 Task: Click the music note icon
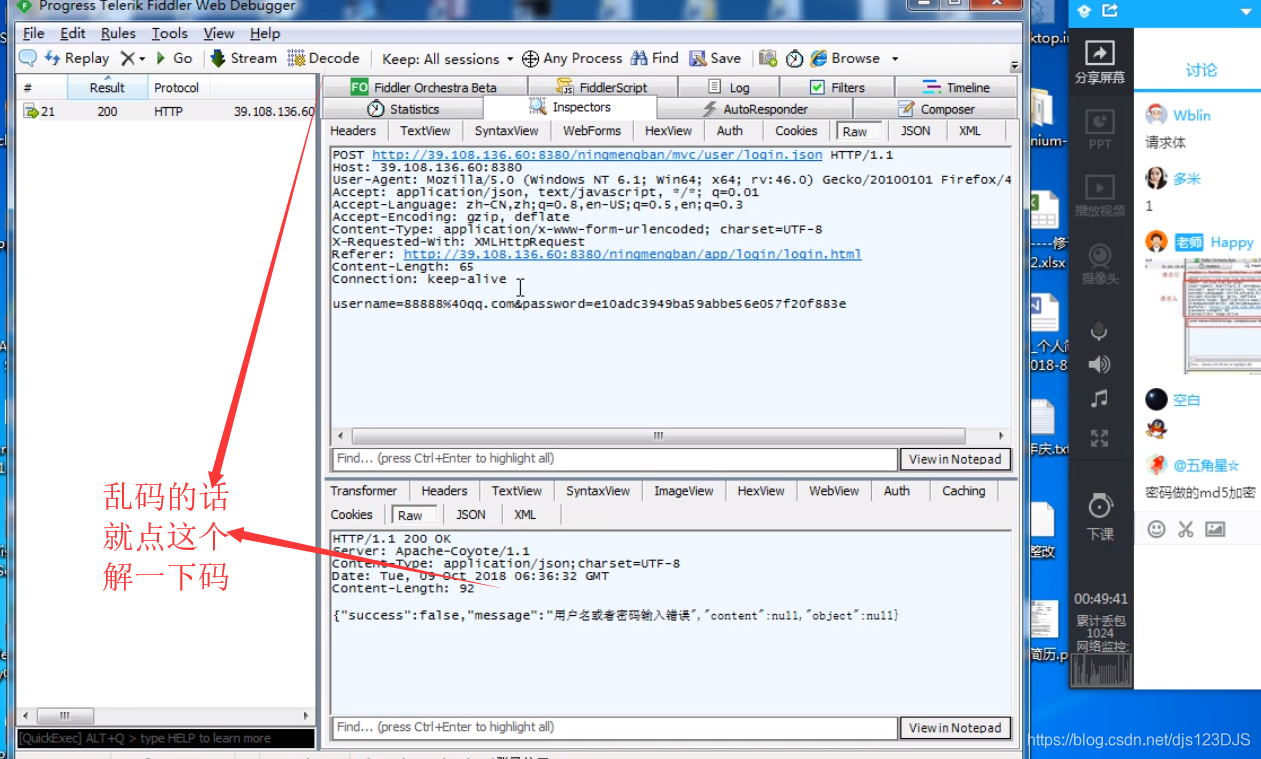[x=1100, y=399]
